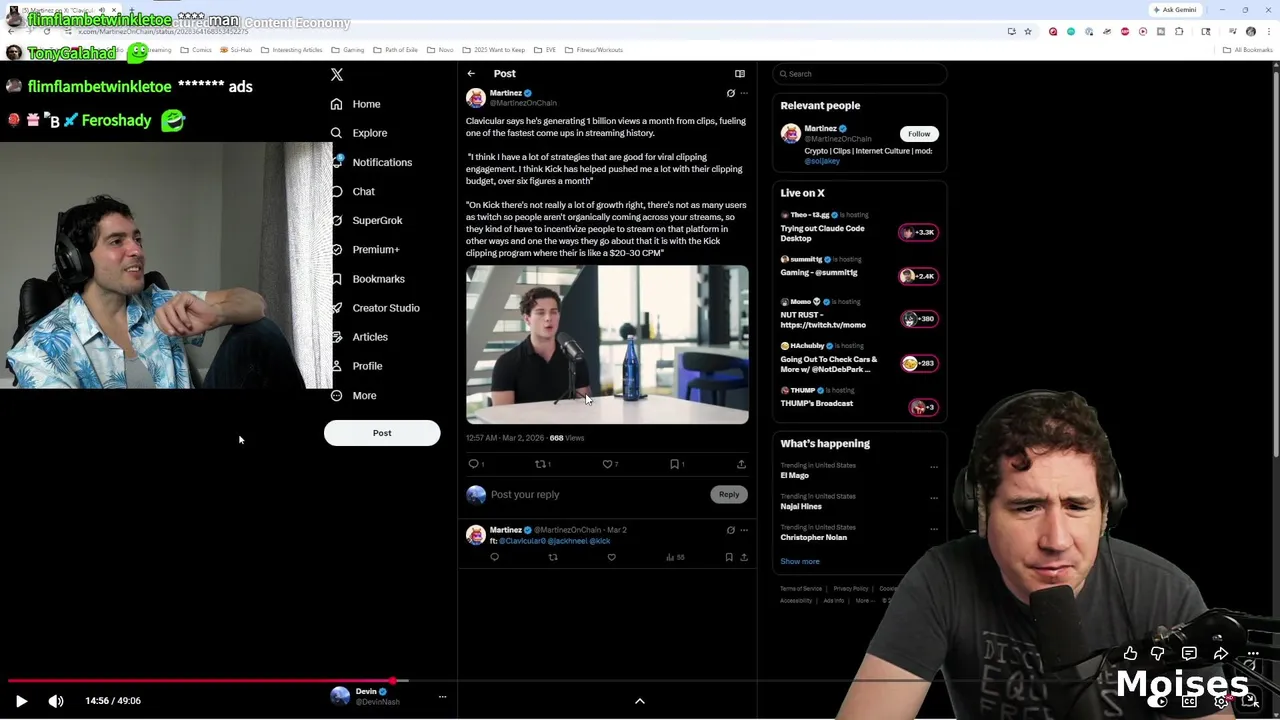Open reader view icon beside Post header
The height and width of the screenshot is (720, 1280).
740,73
